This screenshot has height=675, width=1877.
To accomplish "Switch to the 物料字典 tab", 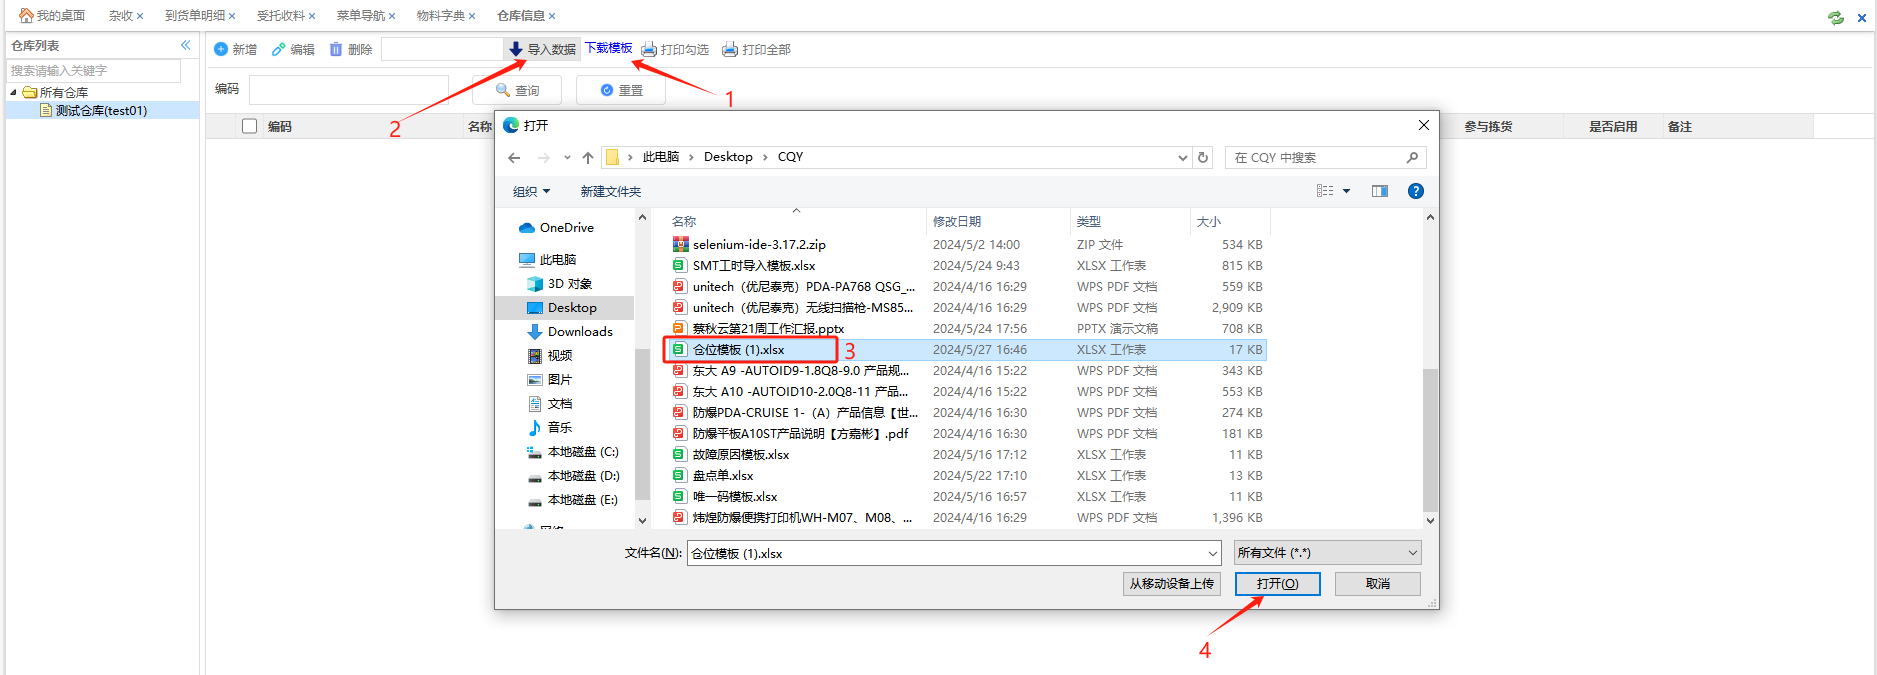I will pos(440,16).
